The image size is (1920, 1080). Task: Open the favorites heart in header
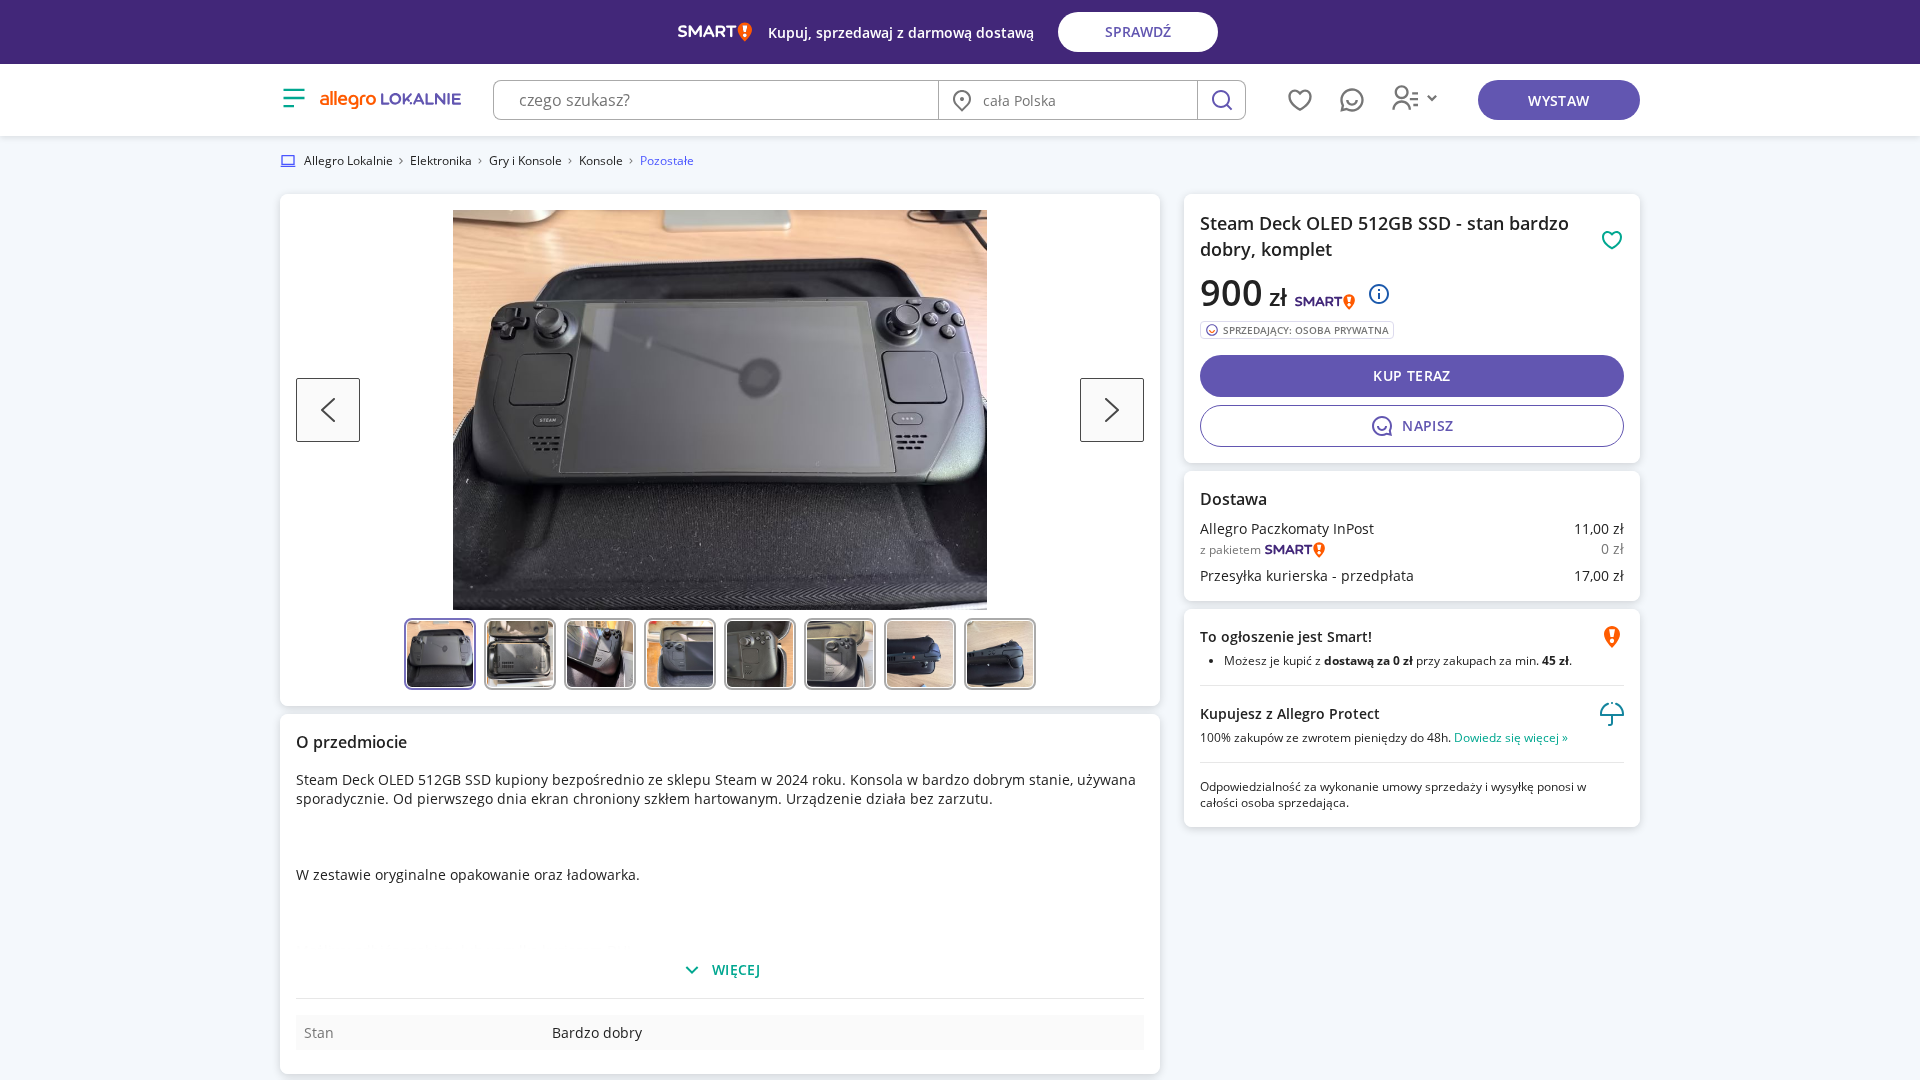1300,100
